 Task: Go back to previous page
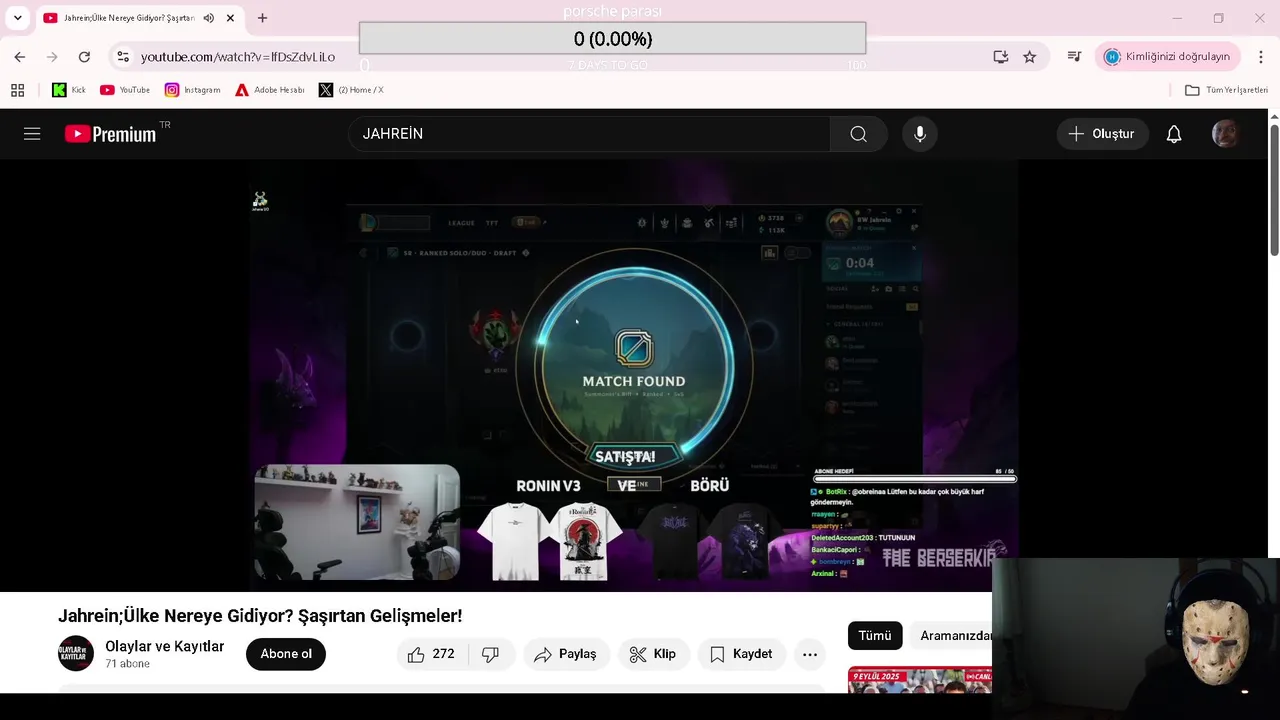point(20,57)
